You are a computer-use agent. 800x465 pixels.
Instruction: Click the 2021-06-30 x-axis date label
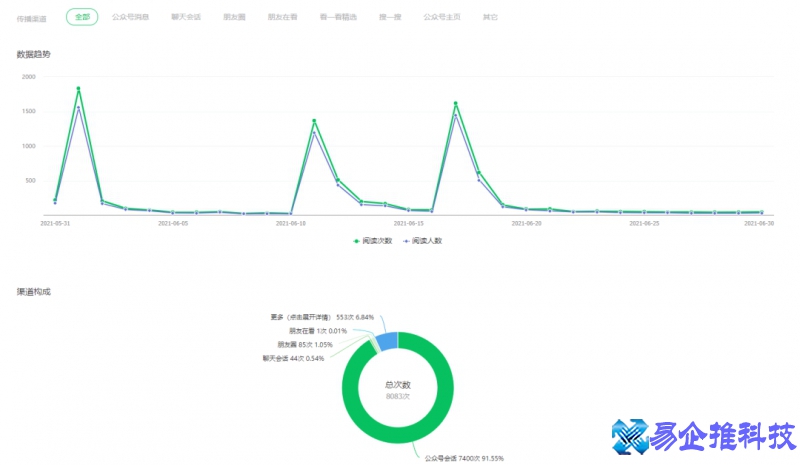759,224
